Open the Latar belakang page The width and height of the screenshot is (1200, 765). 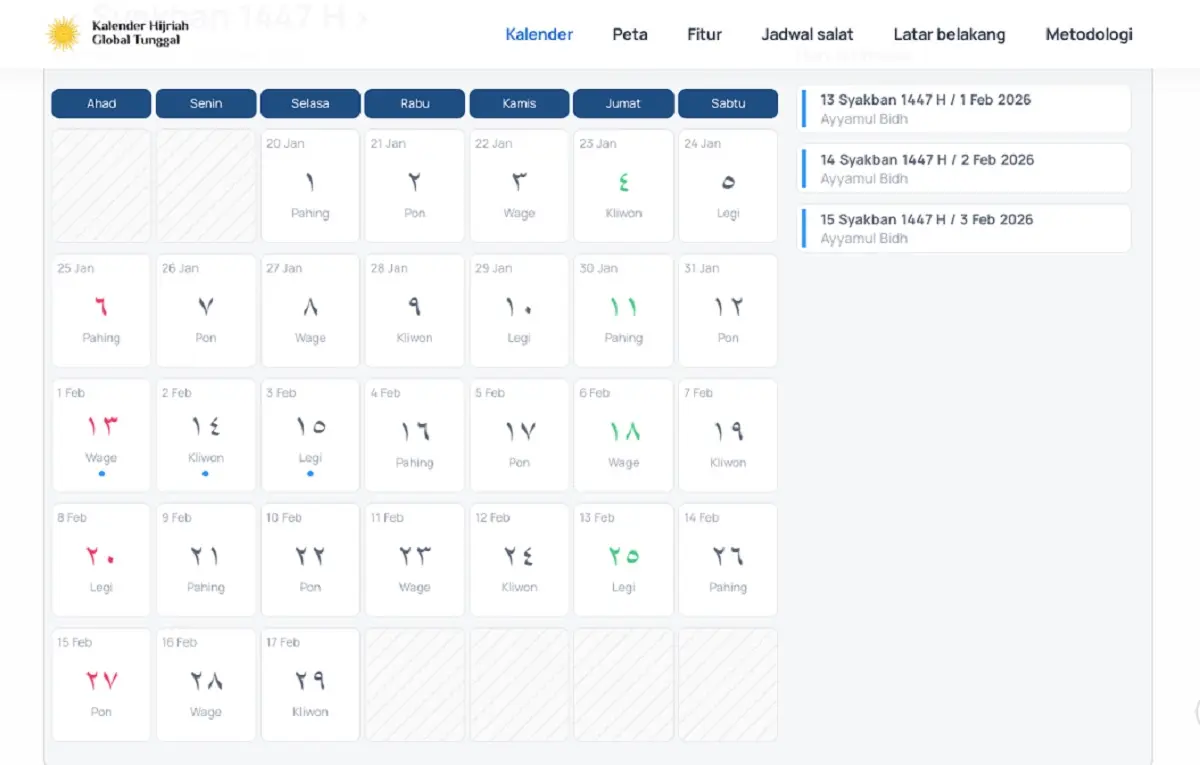coord(949,34)
